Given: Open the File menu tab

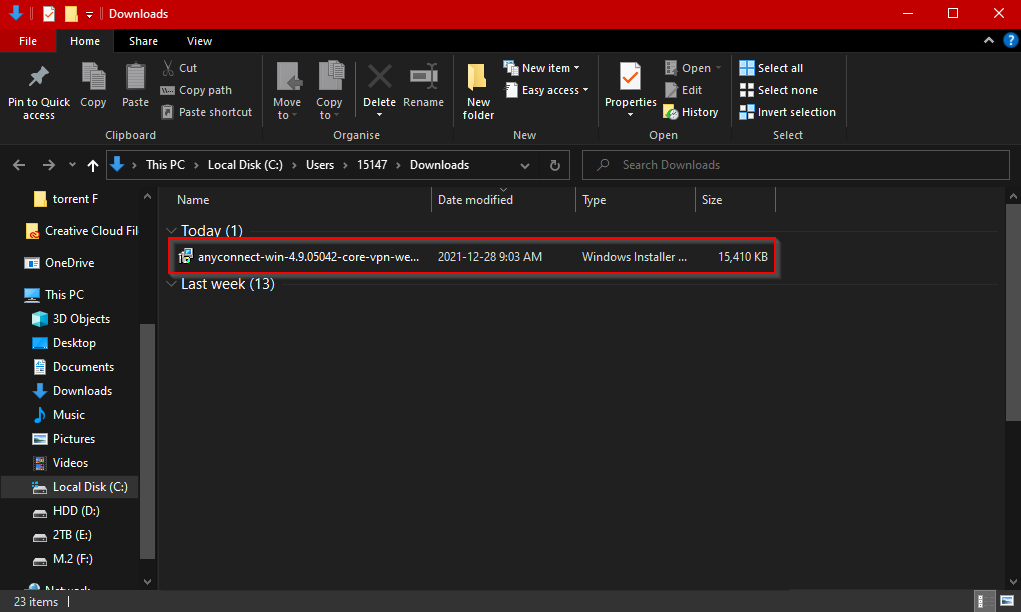Looking at the screenshot, I should pos(28,41).
